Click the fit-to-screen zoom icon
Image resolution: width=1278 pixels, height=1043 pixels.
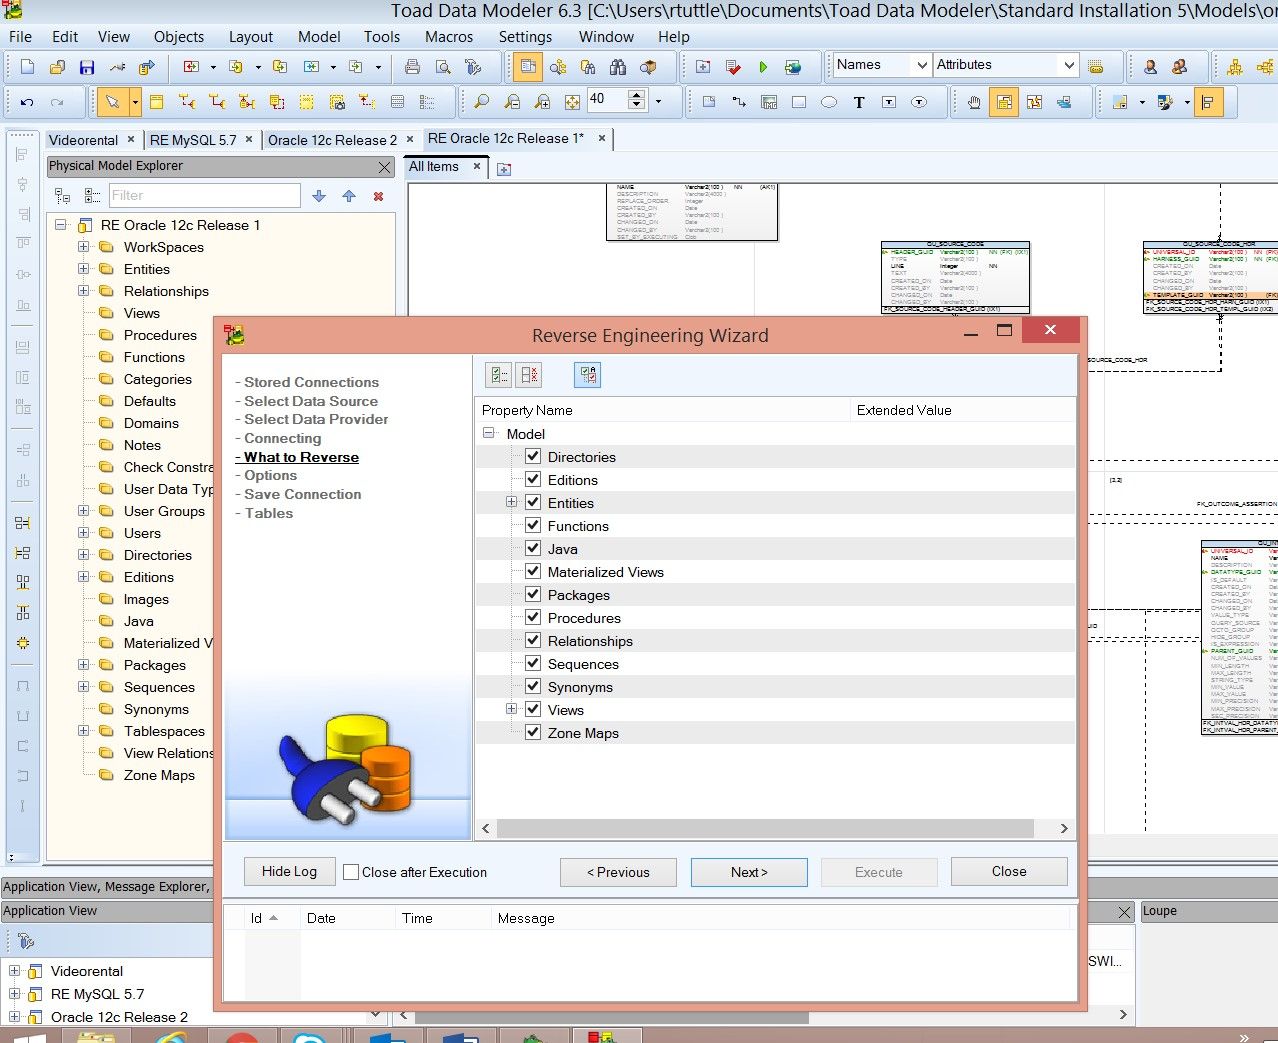point(572,102)
